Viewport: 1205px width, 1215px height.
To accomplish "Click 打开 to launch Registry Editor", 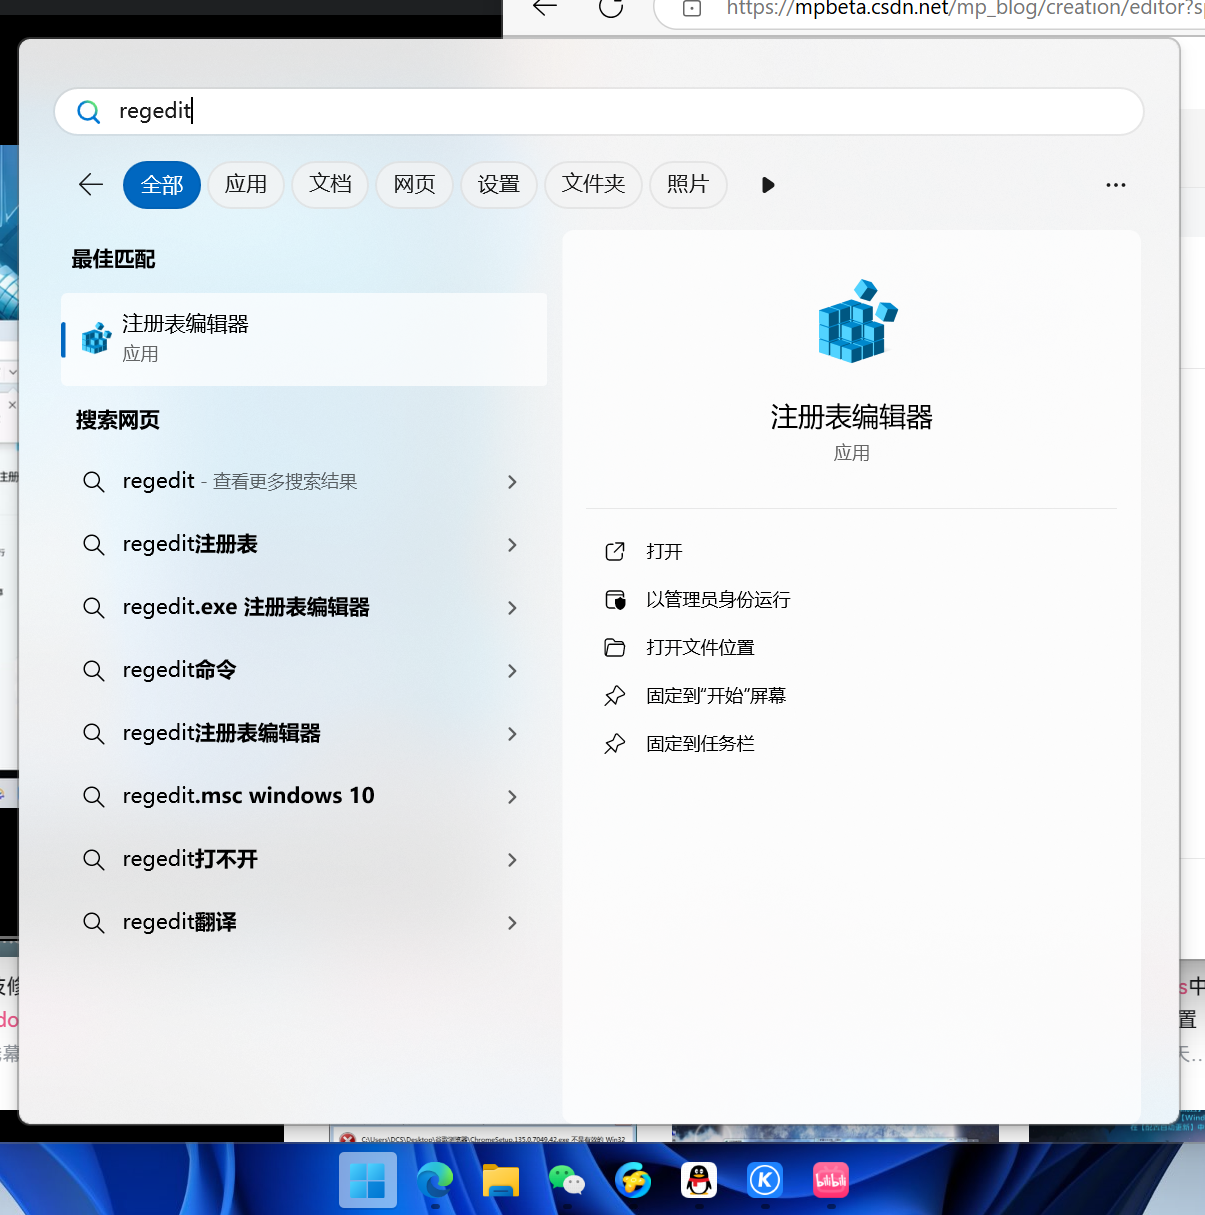I will 664,551.
